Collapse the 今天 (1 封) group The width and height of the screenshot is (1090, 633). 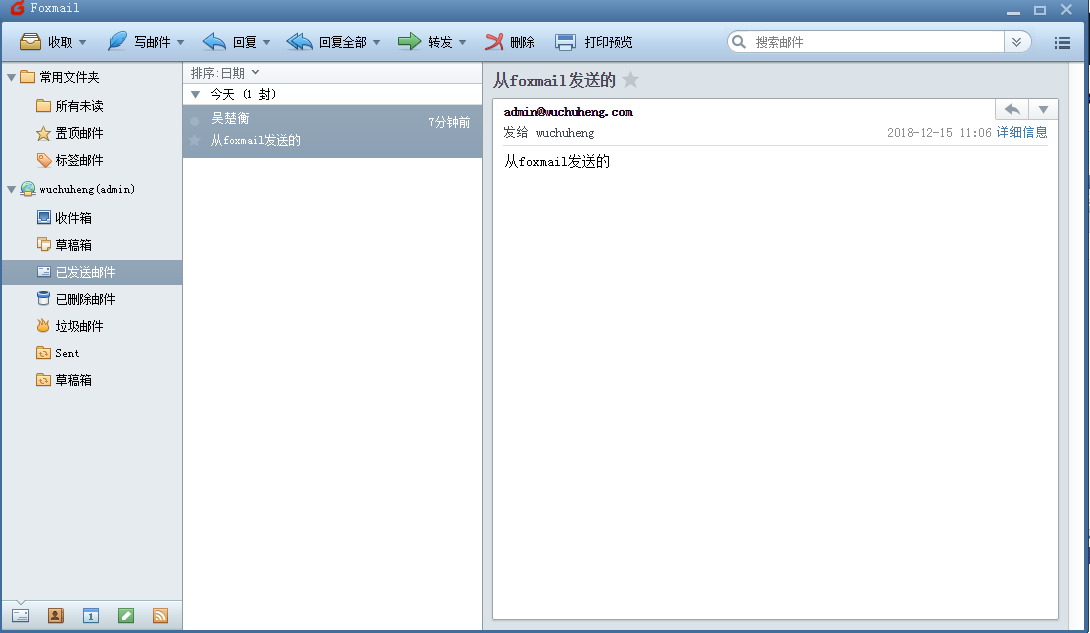(x=195, y=94)
